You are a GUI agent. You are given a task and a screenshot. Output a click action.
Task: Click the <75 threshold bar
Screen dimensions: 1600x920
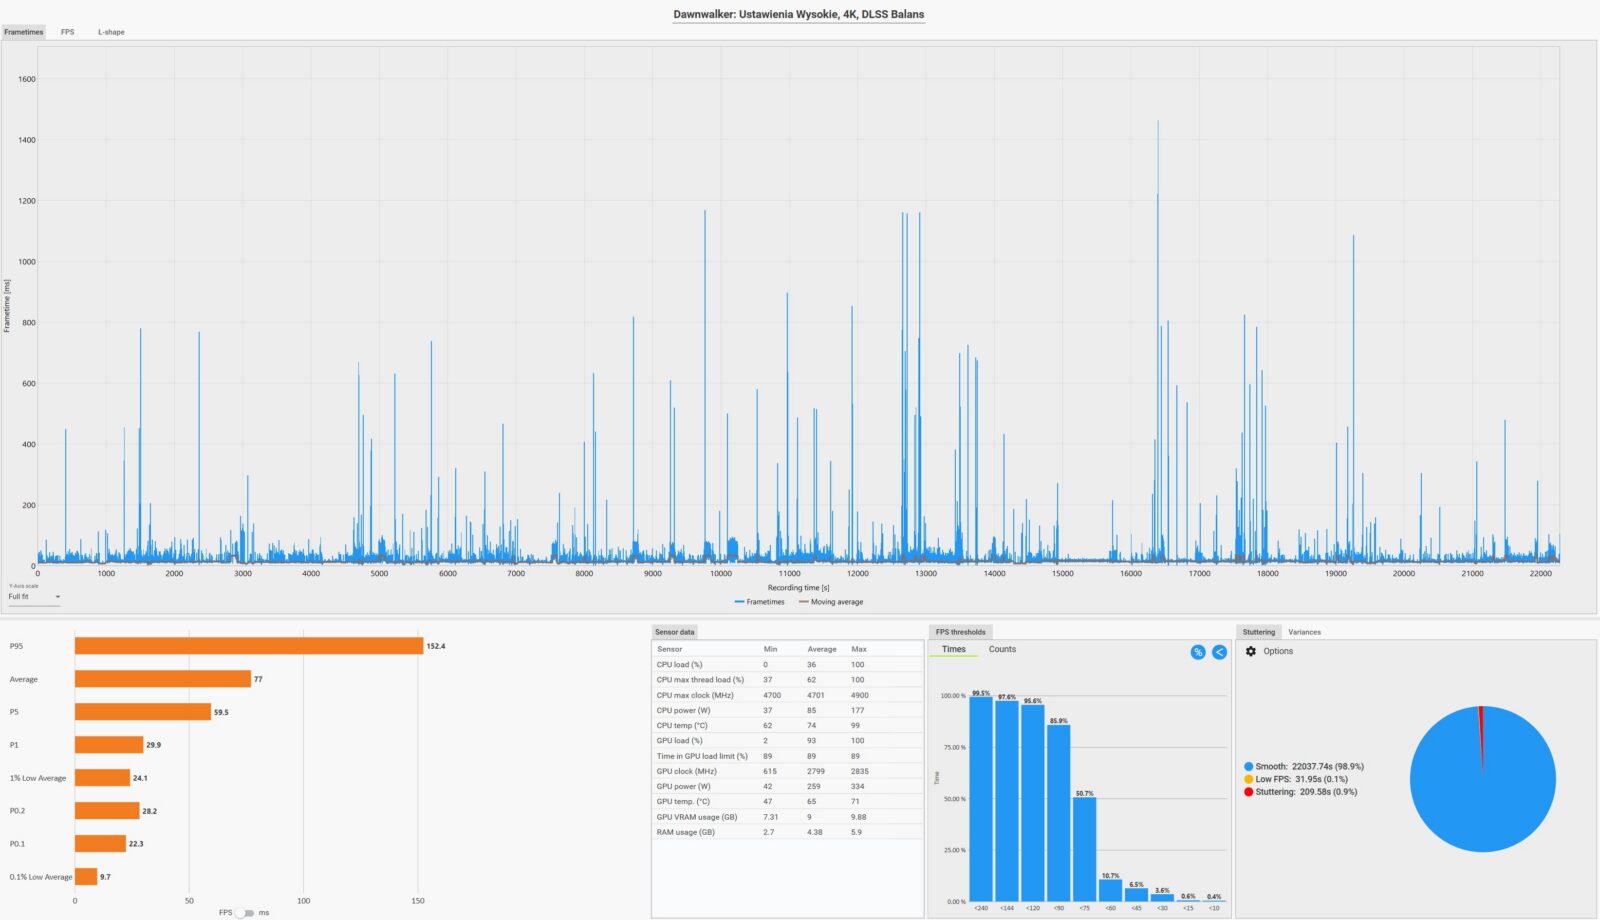coord(1084,849)
